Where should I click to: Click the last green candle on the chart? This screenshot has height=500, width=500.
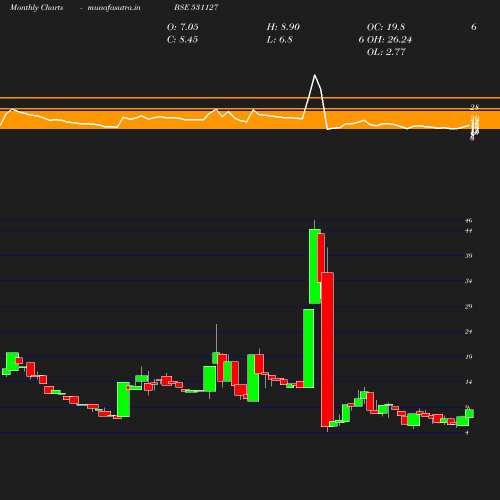[469, 414]
